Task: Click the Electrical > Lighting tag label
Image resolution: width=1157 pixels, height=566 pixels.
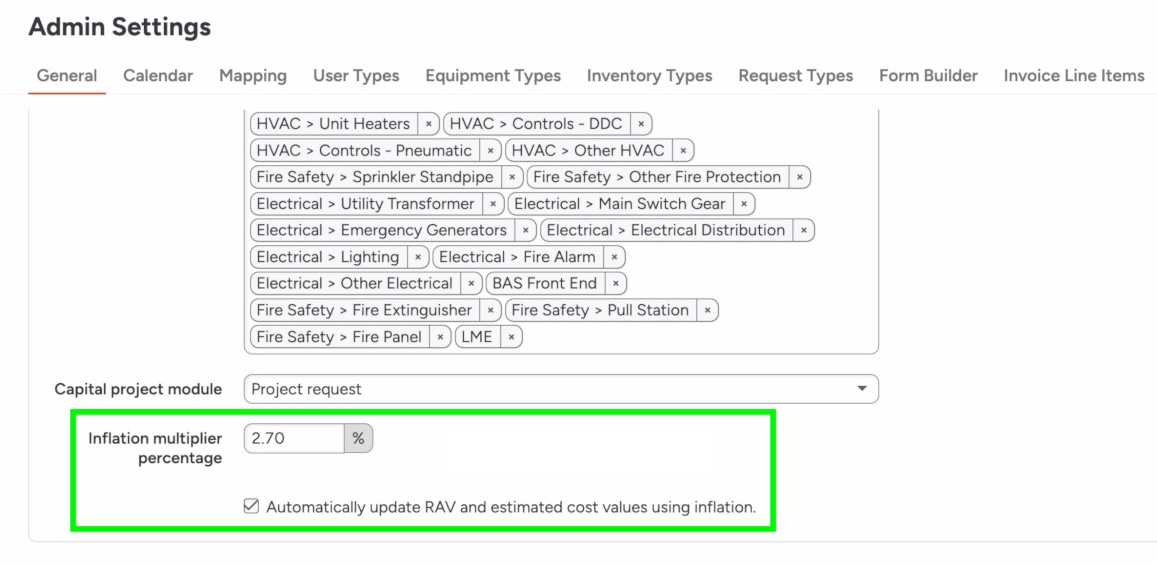Action: 328,257
